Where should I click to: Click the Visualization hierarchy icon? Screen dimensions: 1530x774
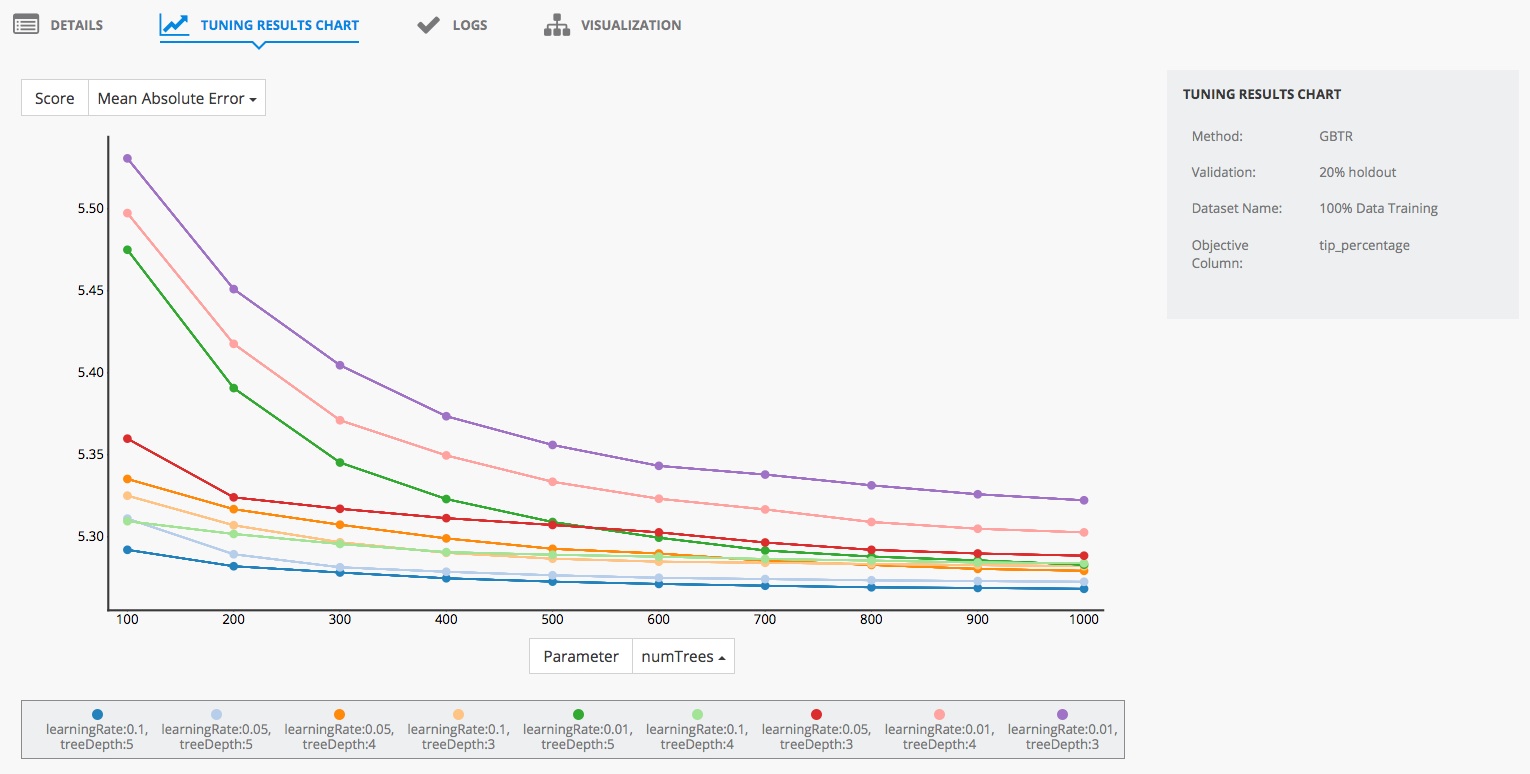click(x=556, y=25)
